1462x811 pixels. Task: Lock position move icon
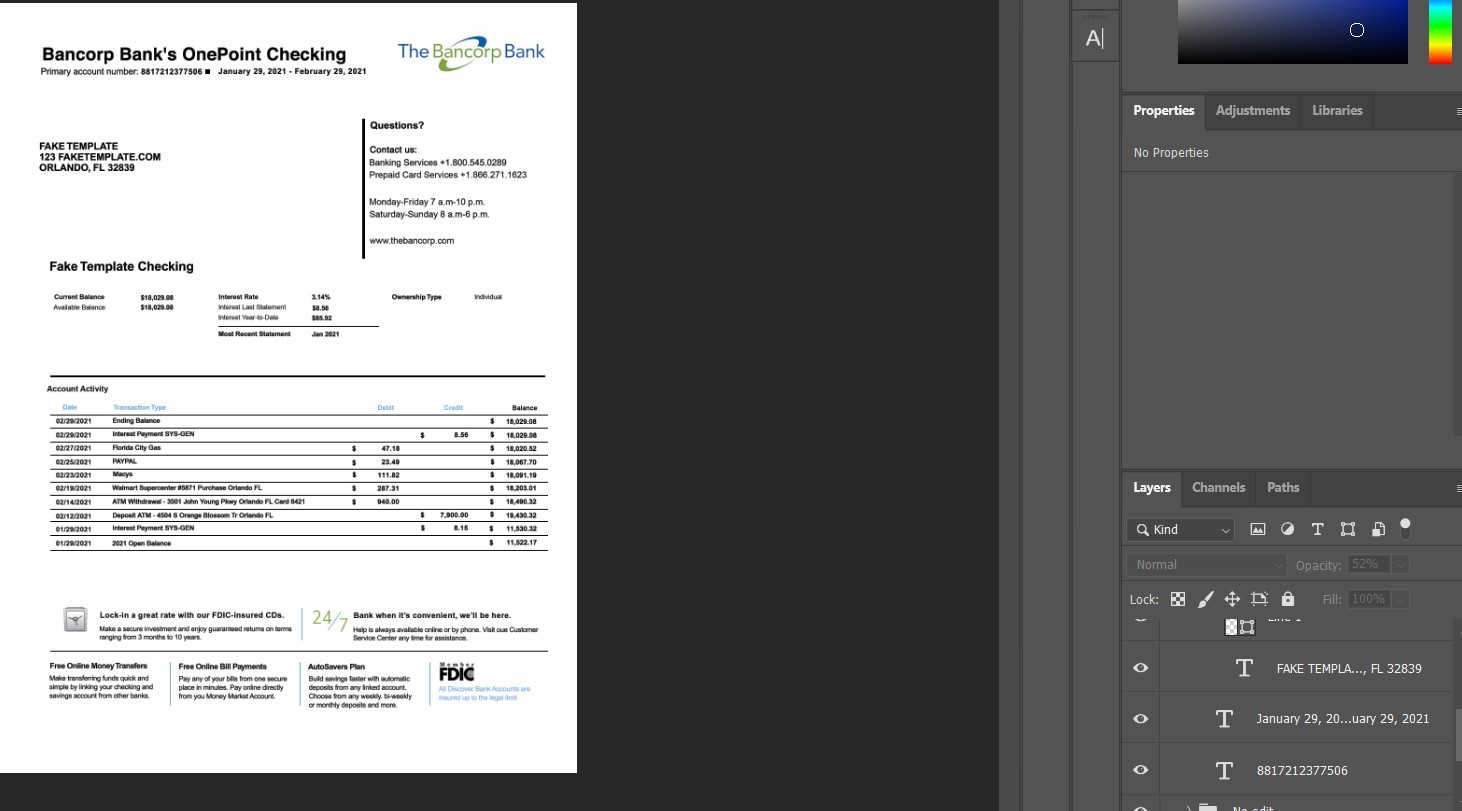(x=1232, y=599)
